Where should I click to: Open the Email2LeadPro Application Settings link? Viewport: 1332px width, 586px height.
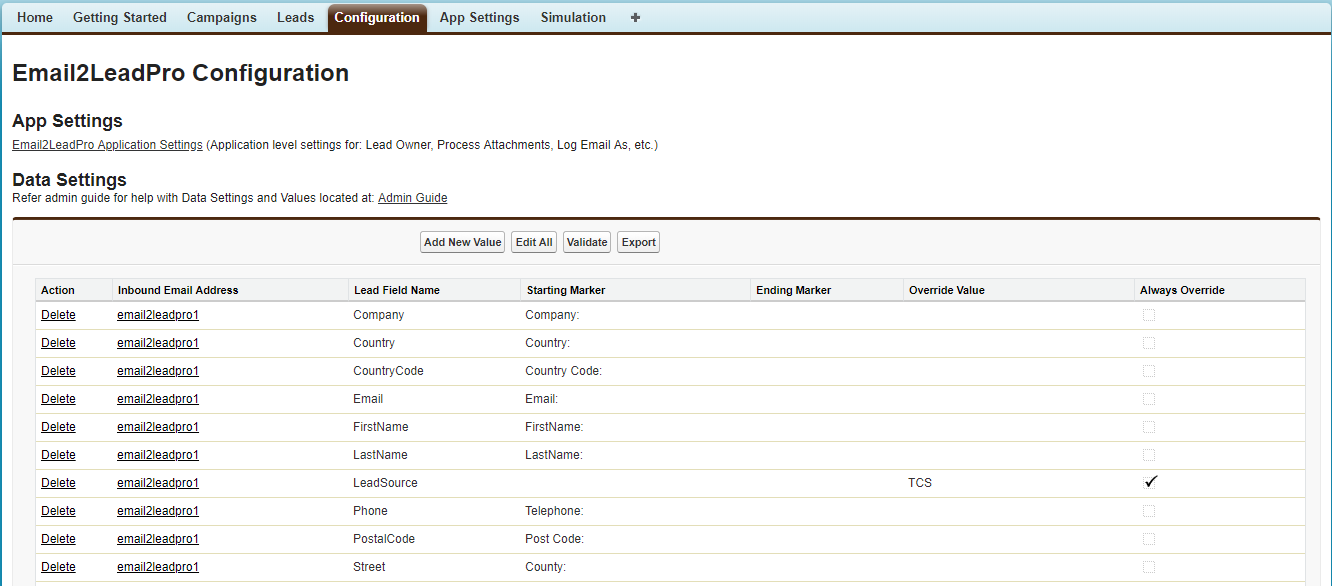click(106, 144)
